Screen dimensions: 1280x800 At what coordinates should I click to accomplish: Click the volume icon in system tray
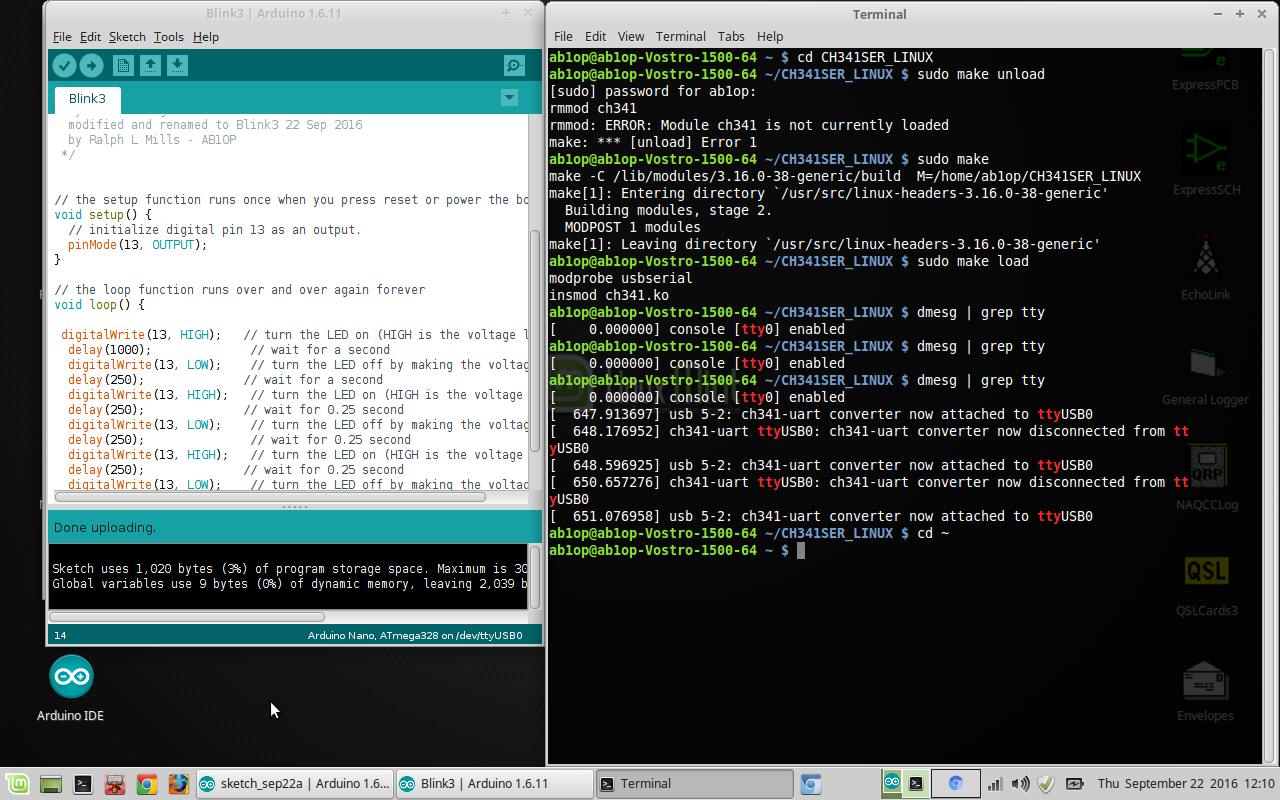coord(1020,784)
